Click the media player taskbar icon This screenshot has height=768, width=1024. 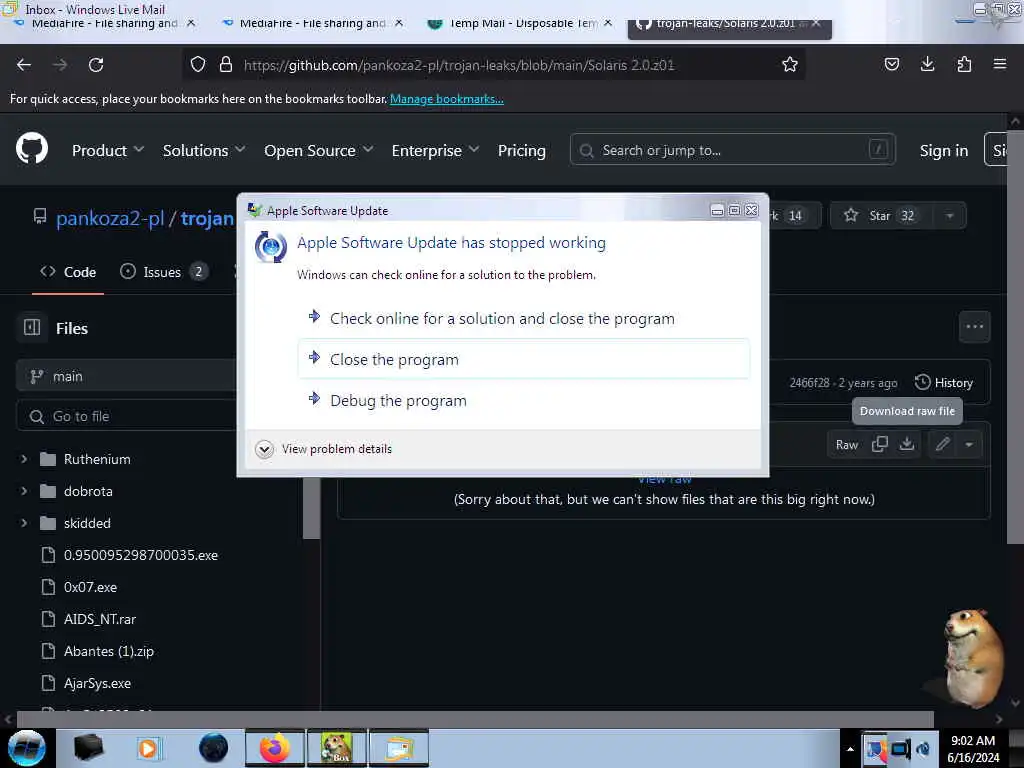pyautogui.click(x=148, y=748)
